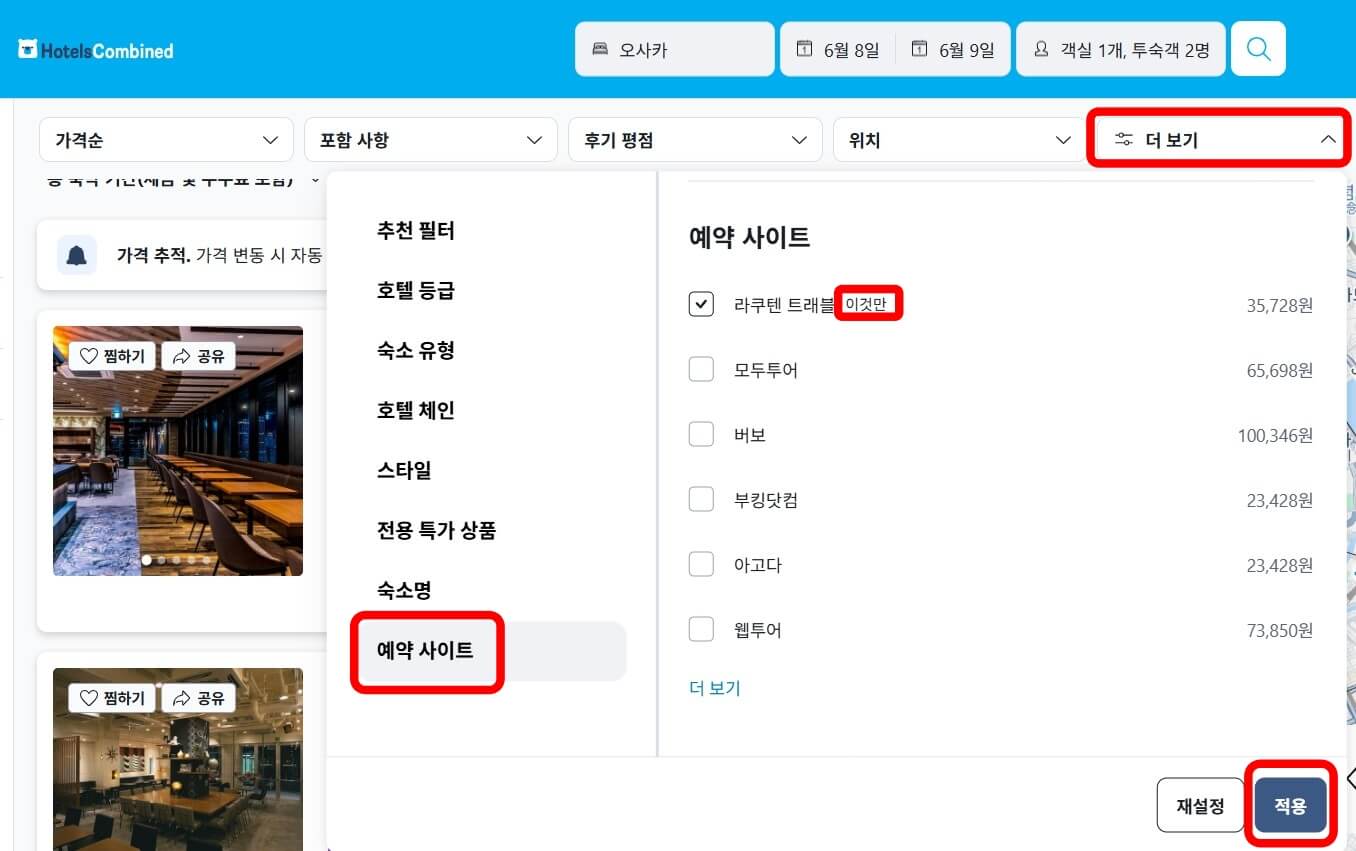The width and height of the screenshot is (1356, 851).
Task: Select 숙소명 in the filter sidebar
Action: pos(404,591)
